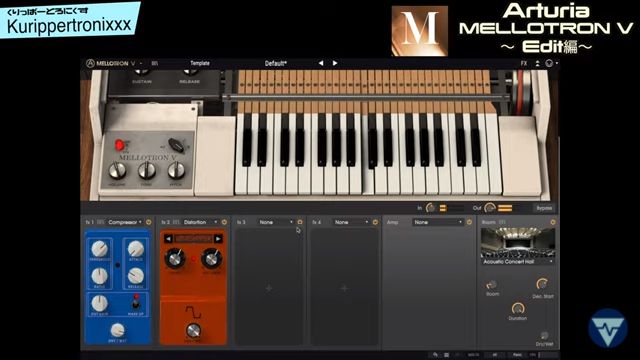Click the undo arrow in bottom toolbar

point(436,355)
